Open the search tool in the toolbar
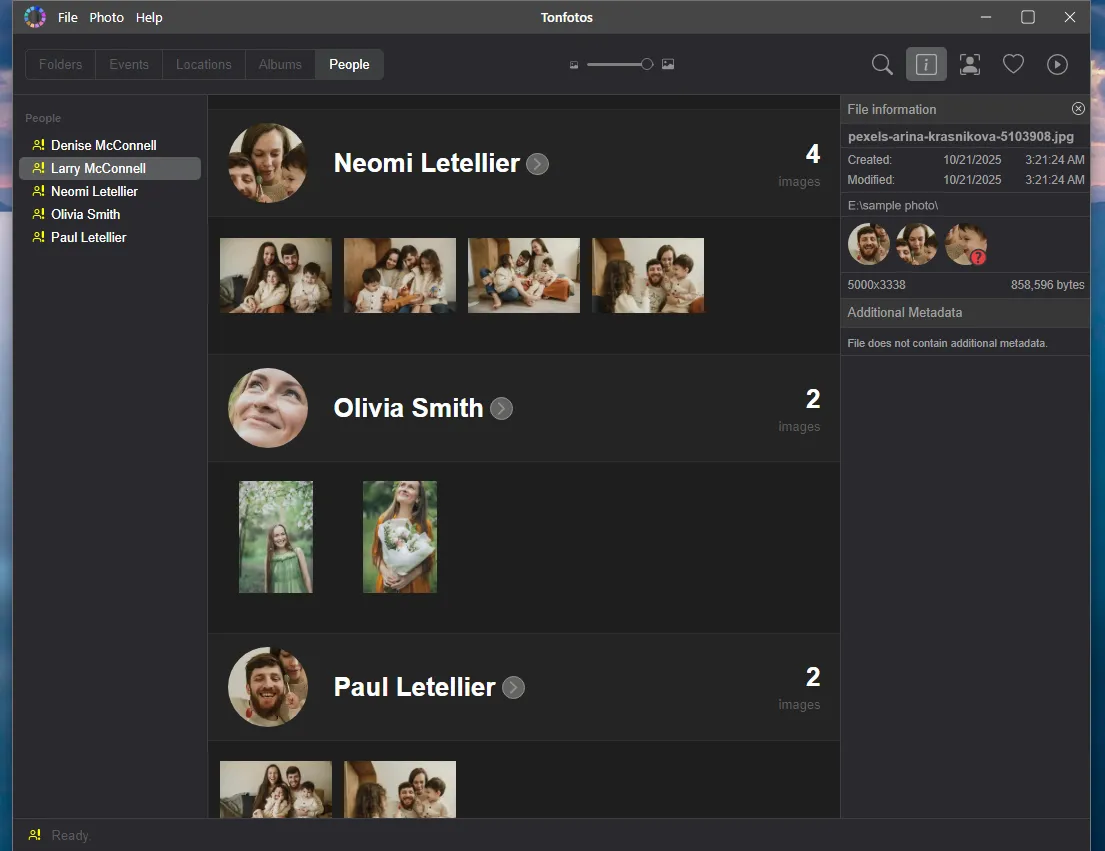Screen dimensions: 1105x851 coord(881,64)
